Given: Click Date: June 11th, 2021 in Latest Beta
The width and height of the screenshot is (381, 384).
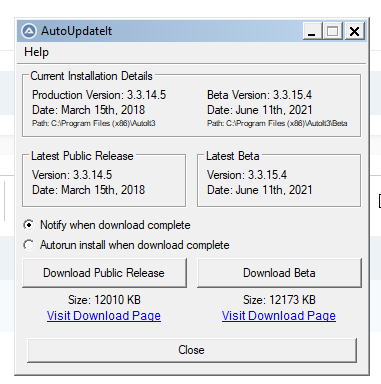Looking at the screenshot, I should [x=259, y=190].
